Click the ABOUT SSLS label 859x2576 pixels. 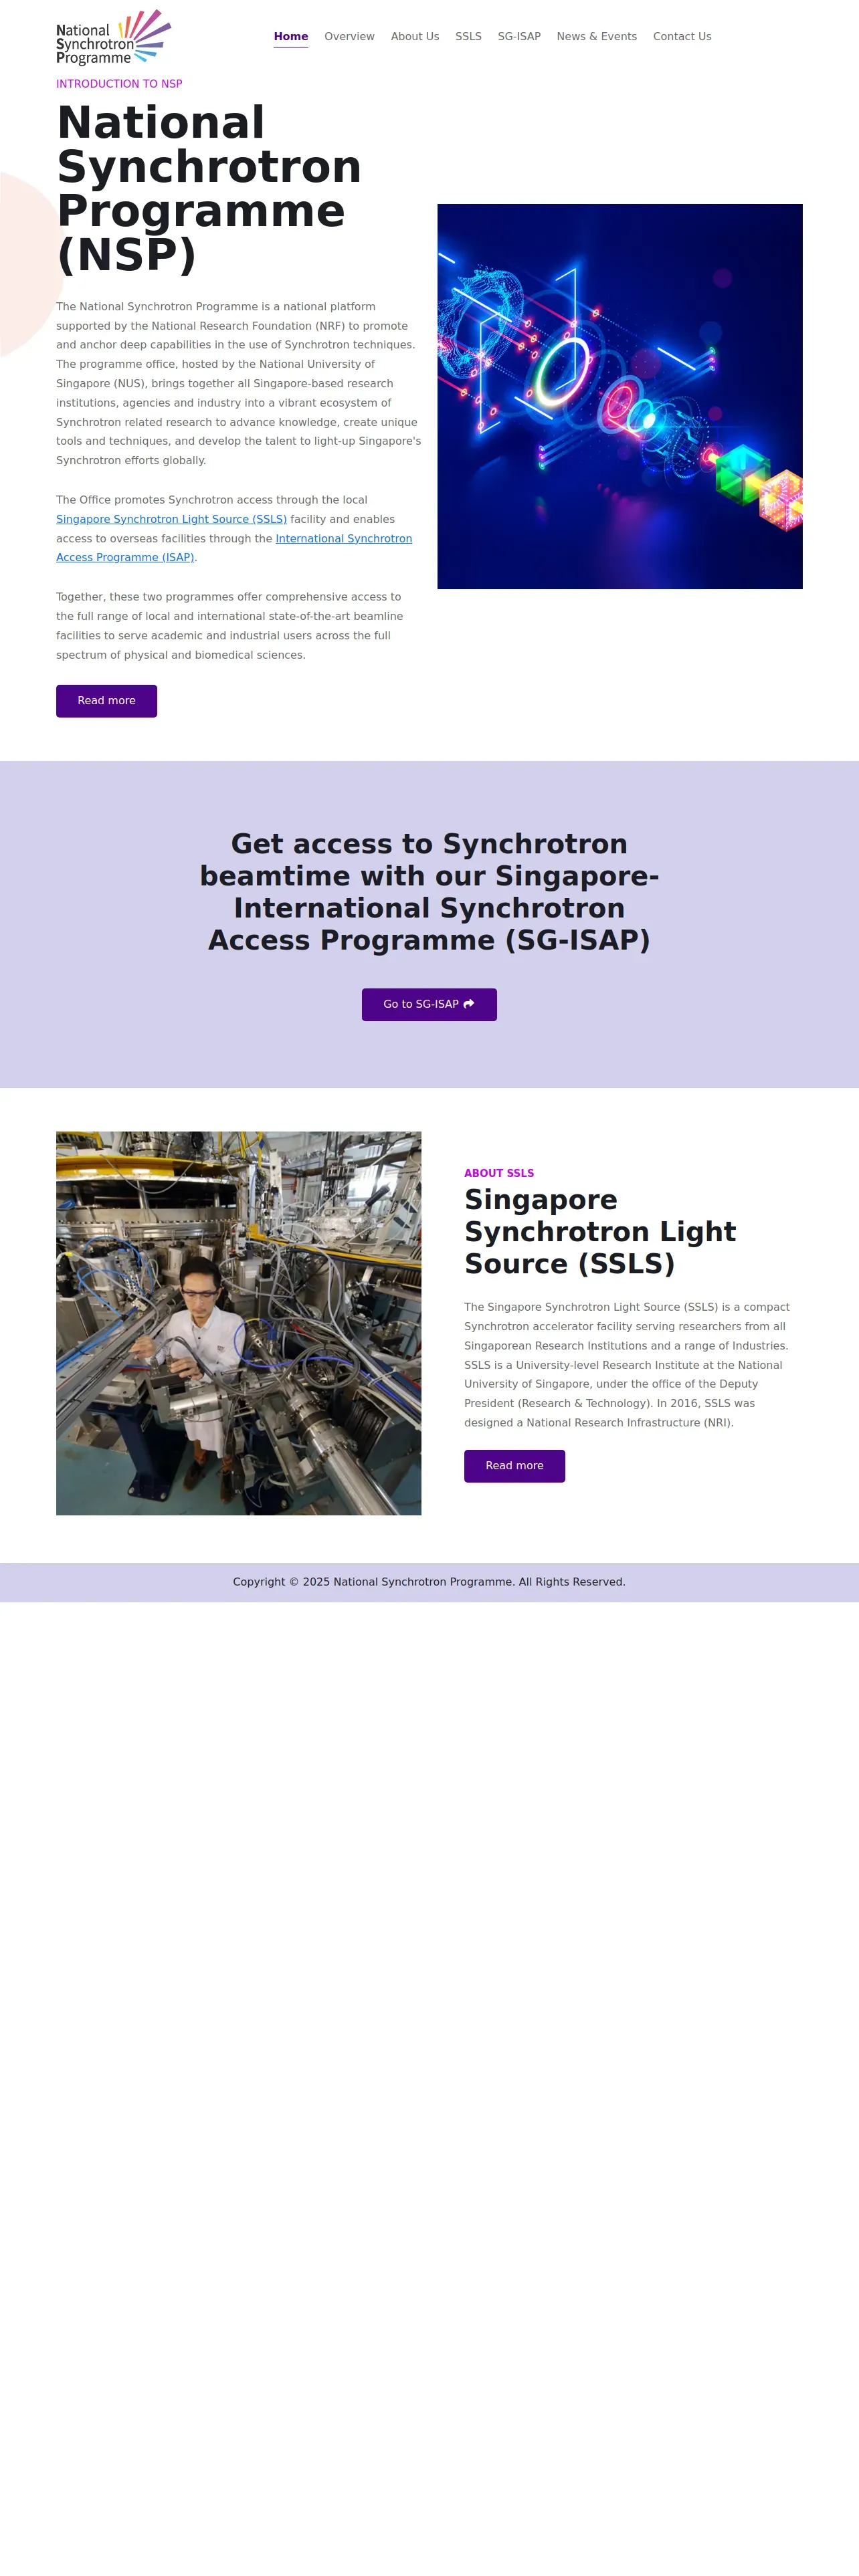tap(499, 1173)
